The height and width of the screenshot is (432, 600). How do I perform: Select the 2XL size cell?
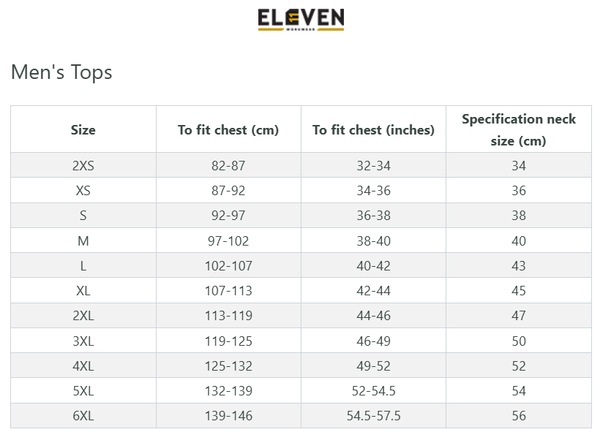point(83,316)
